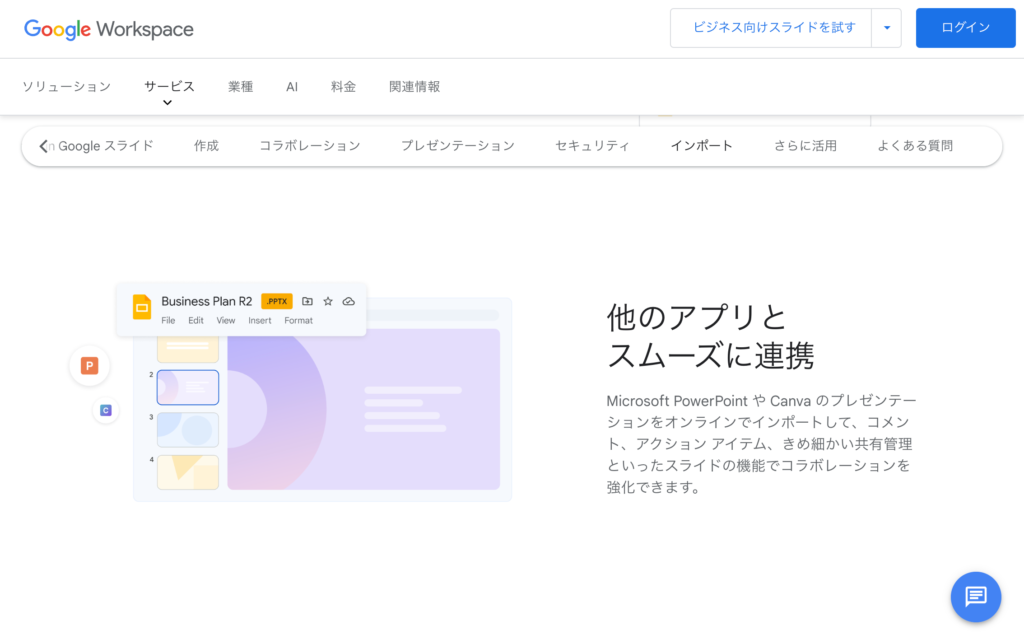Open dropdown arrow next to ビジネス向けスライドを試す
Screen dimensions: 1024x644
tap(887, 28)
